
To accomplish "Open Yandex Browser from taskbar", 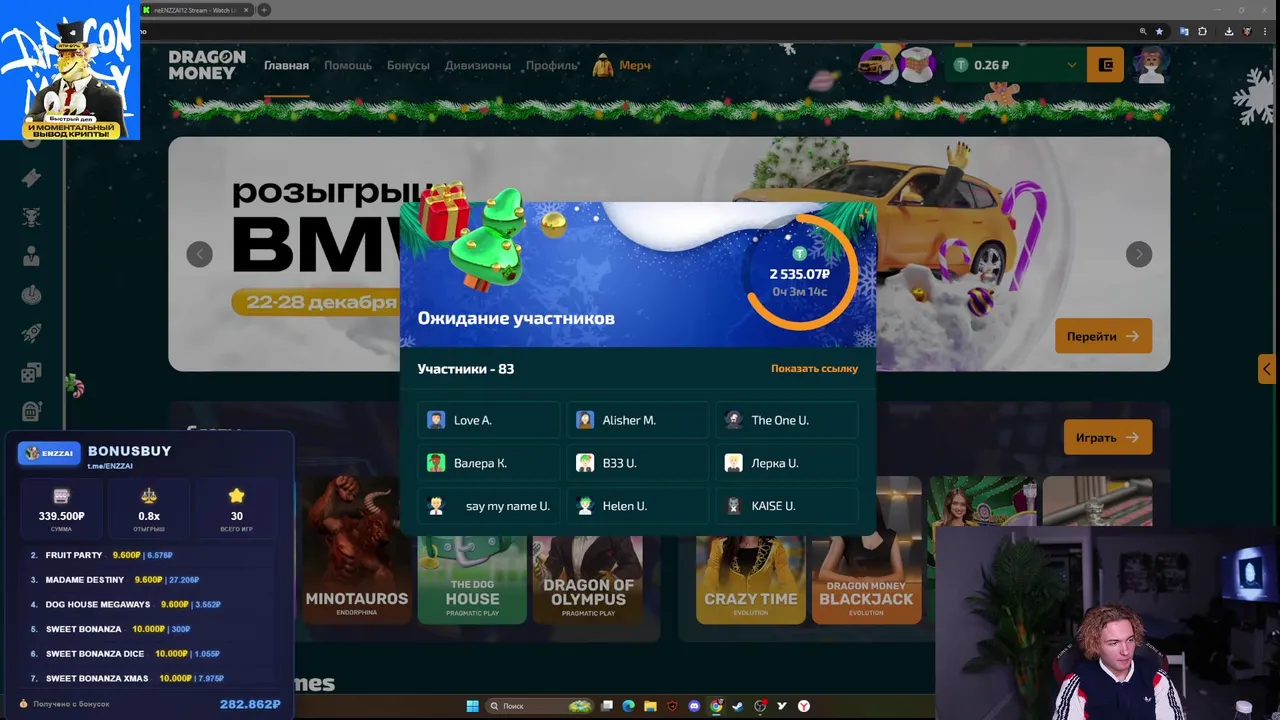I will (803, 706).
